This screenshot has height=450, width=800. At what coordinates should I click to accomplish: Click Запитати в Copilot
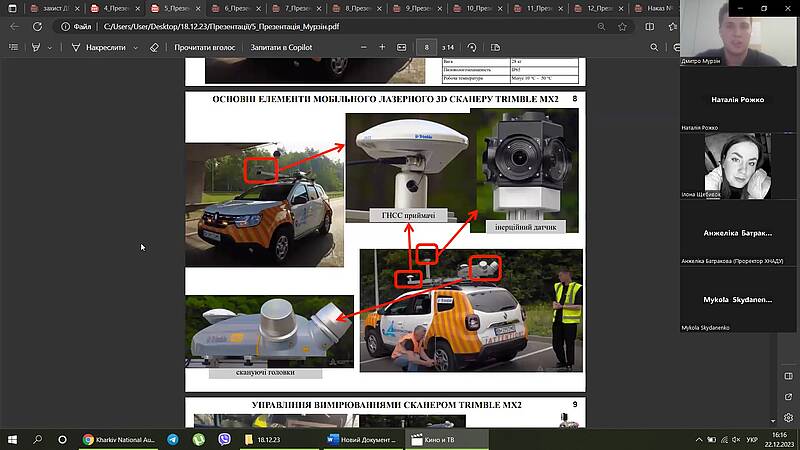point(281,47)
